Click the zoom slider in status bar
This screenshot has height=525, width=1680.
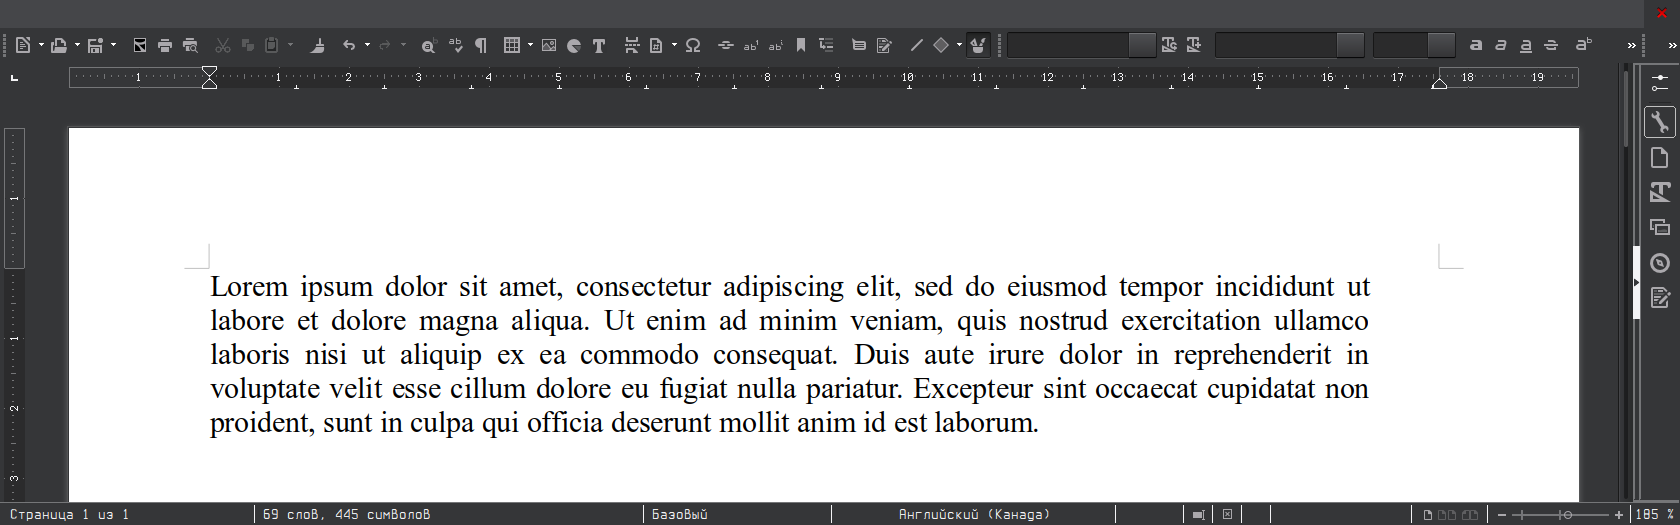tap(1560, 514)
